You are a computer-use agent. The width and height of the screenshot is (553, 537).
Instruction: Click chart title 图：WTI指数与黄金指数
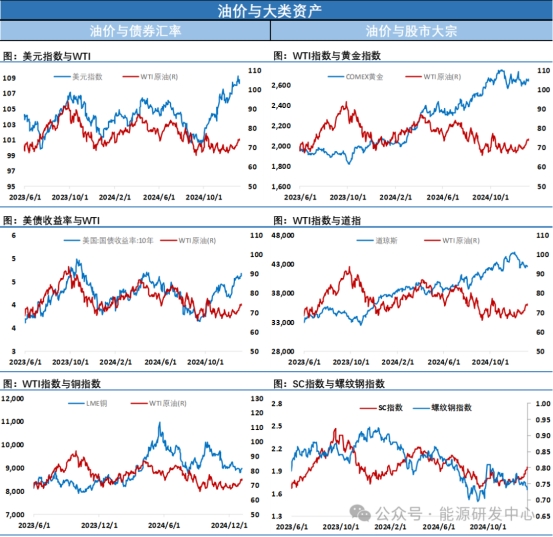tap(327, 56)
